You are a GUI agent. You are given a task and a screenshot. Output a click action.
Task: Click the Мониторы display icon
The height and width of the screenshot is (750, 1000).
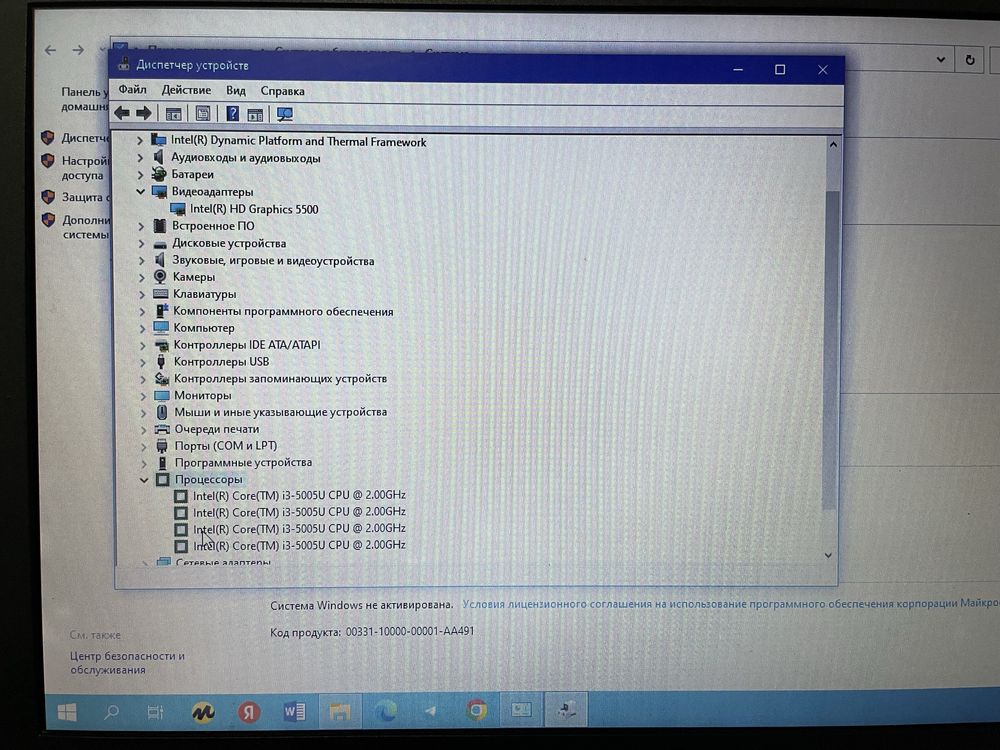tap(162, 395)
